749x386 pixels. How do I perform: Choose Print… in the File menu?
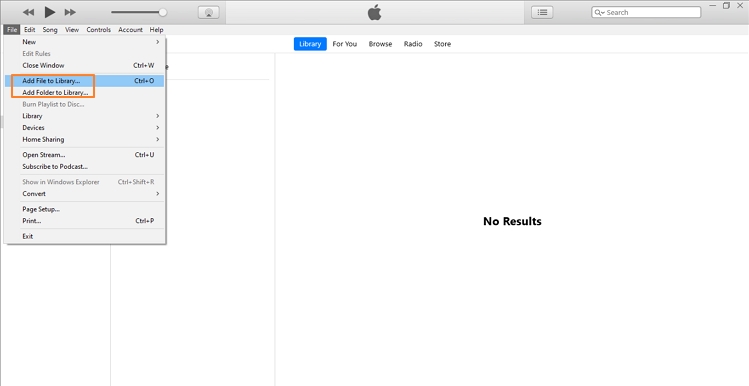[x=85, y=221]
